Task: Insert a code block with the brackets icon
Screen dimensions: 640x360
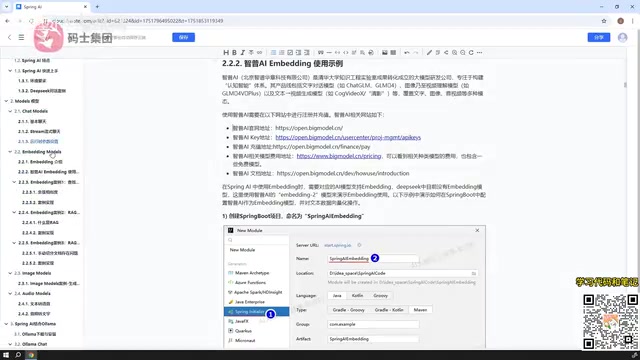Action: coord(346,52)
